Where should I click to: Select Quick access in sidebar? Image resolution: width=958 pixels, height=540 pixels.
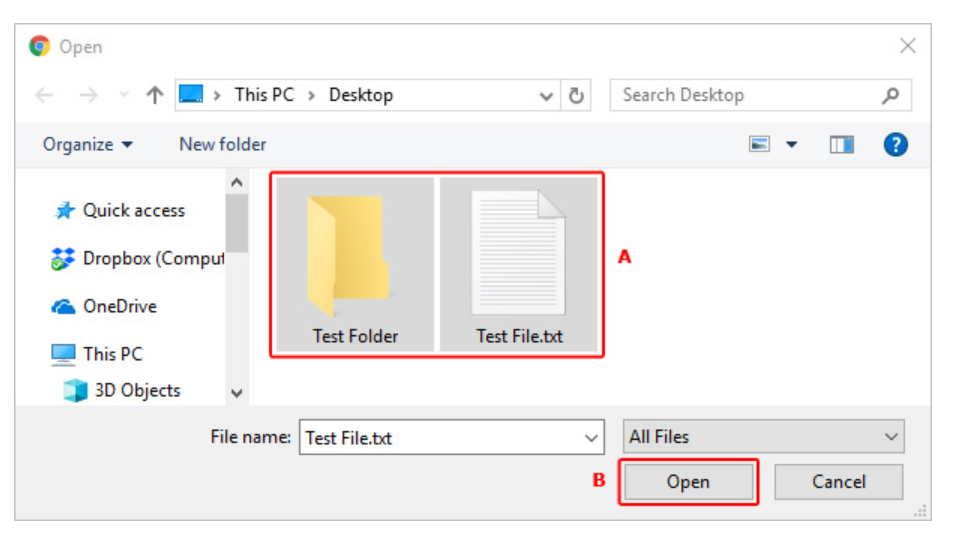coord(133,210)
